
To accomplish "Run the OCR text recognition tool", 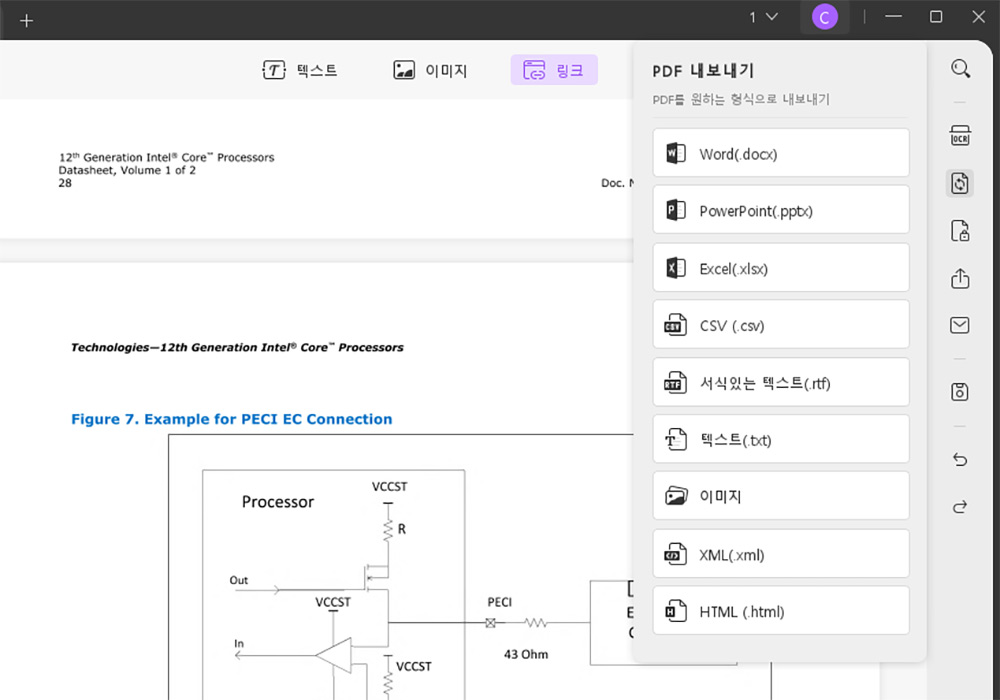I will (x=960, y=135).
